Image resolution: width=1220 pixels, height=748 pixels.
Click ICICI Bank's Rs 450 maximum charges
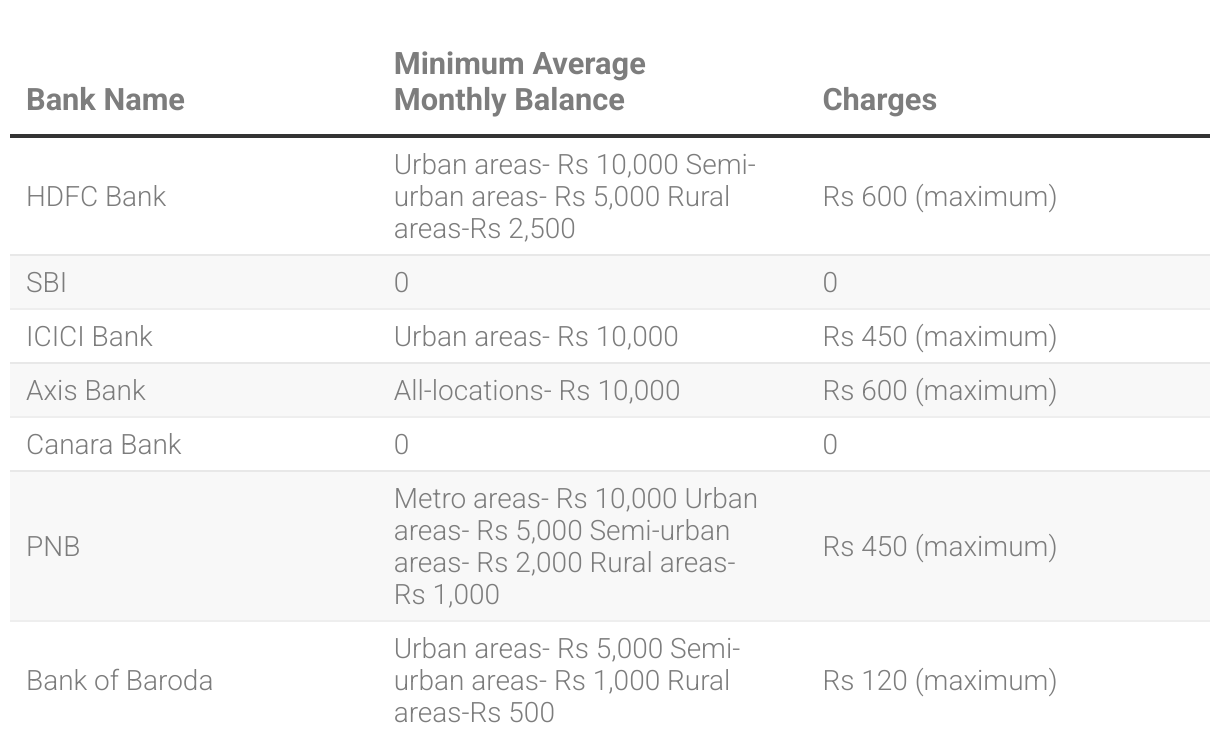point(939,337)
